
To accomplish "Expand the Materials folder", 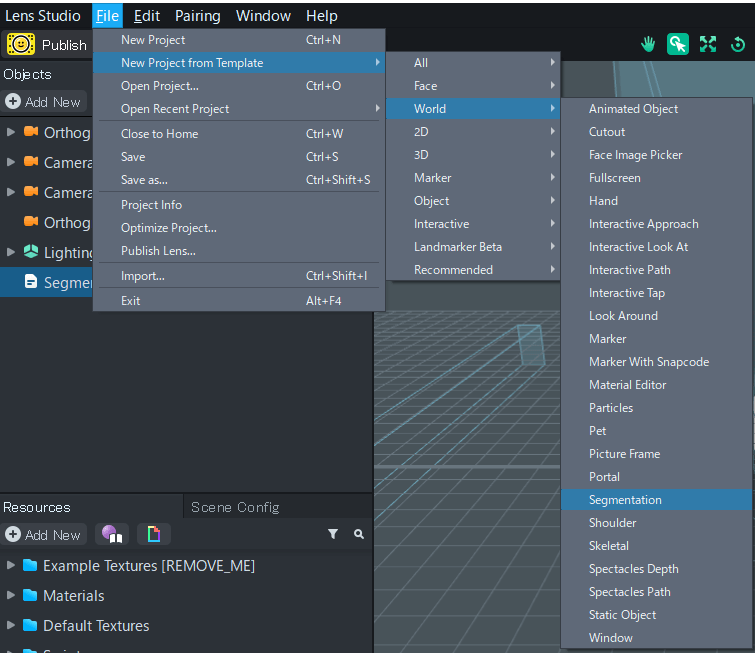I will (x=11, y=596).
